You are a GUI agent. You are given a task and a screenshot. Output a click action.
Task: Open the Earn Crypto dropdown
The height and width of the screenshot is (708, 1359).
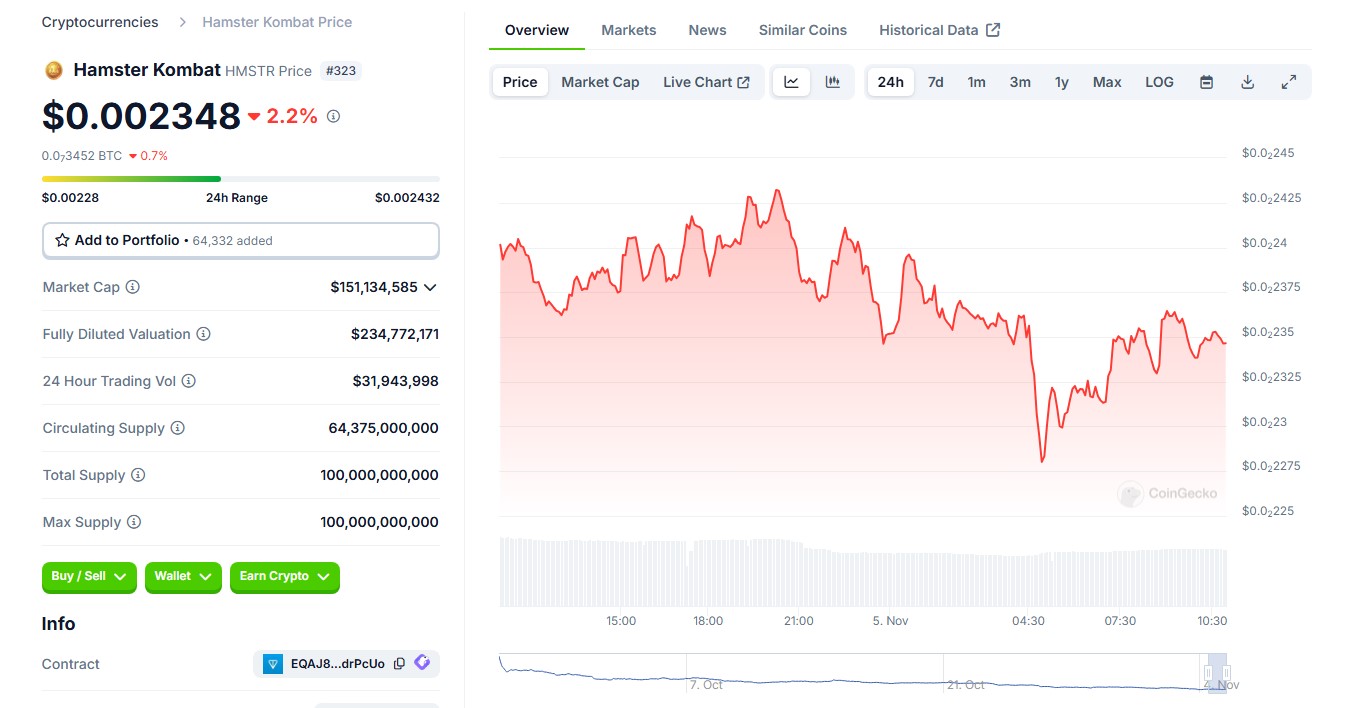coord(284,576)
